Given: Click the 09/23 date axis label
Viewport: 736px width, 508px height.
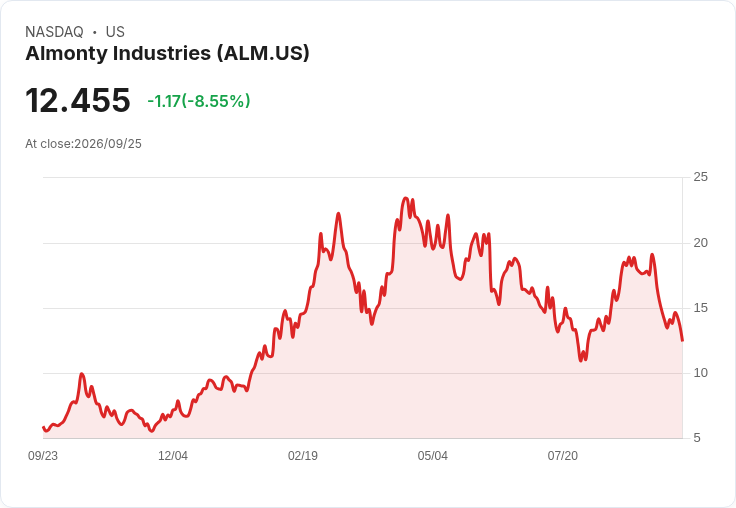Looking at the screenshot, I should coord(43,456).
